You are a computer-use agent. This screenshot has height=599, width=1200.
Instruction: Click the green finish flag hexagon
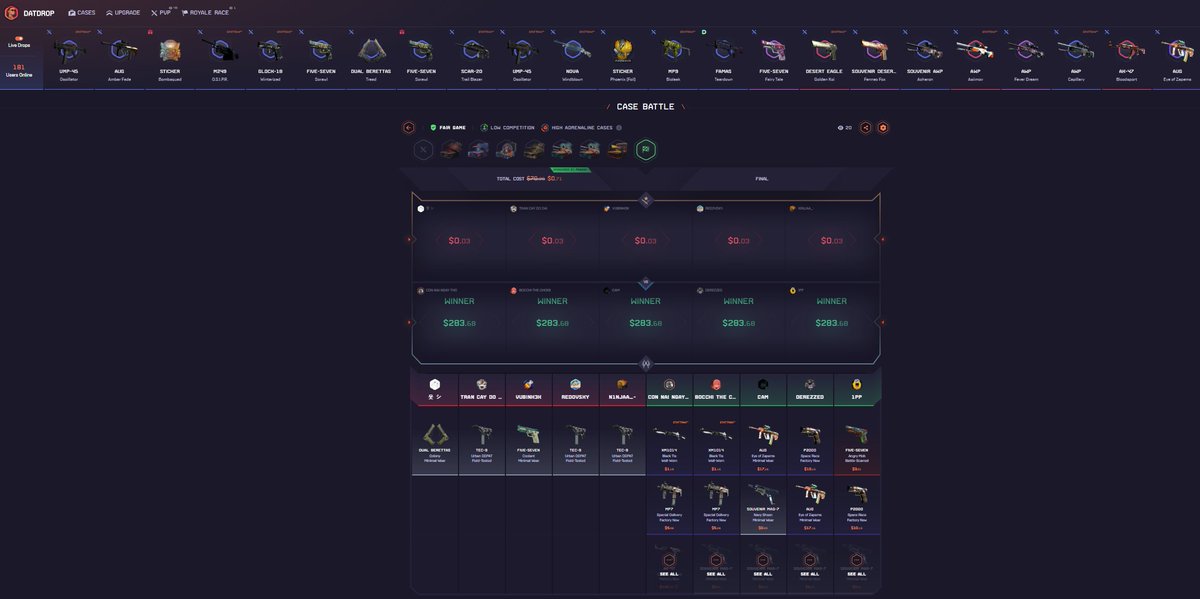pos(646,149)
